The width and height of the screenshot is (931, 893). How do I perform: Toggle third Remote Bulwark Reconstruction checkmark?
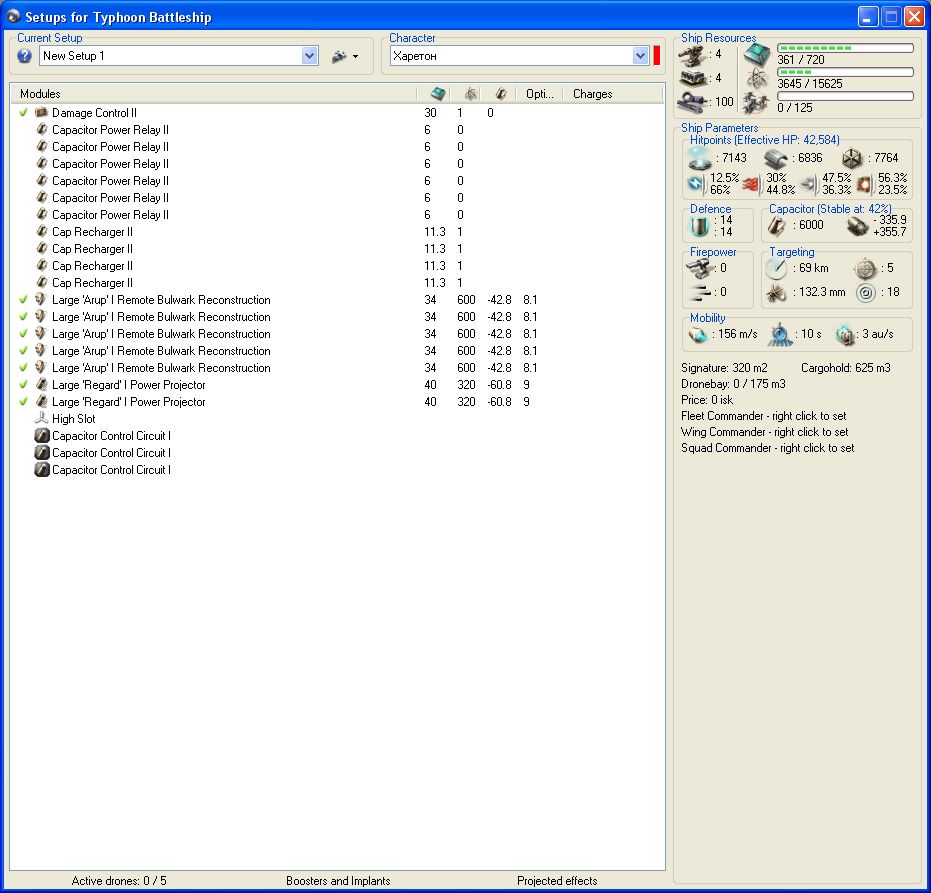[23, 334]
